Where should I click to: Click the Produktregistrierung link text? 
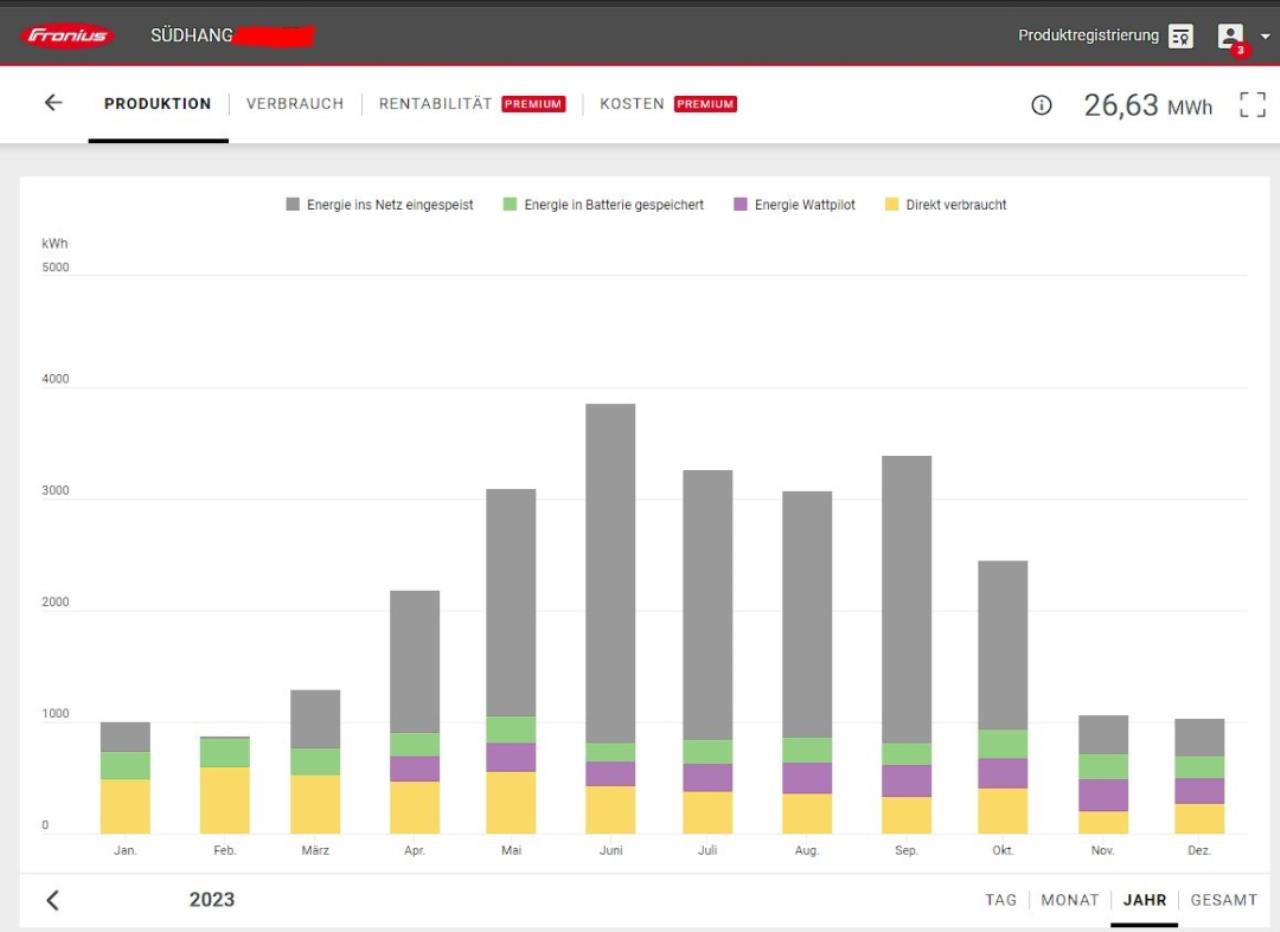click(x=1088, y=36)
